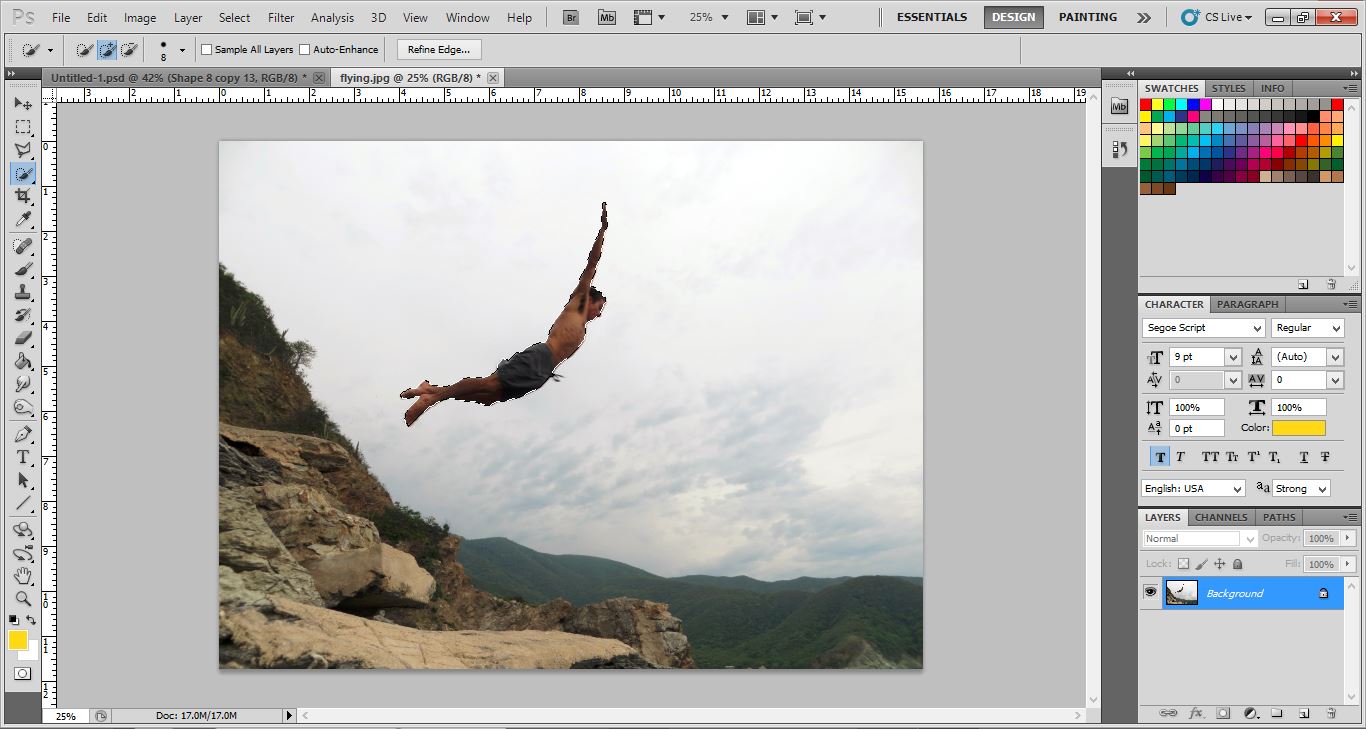1366x729 pixels.
Task: Switch to the Painting workspace
Action: (1088, 17)
